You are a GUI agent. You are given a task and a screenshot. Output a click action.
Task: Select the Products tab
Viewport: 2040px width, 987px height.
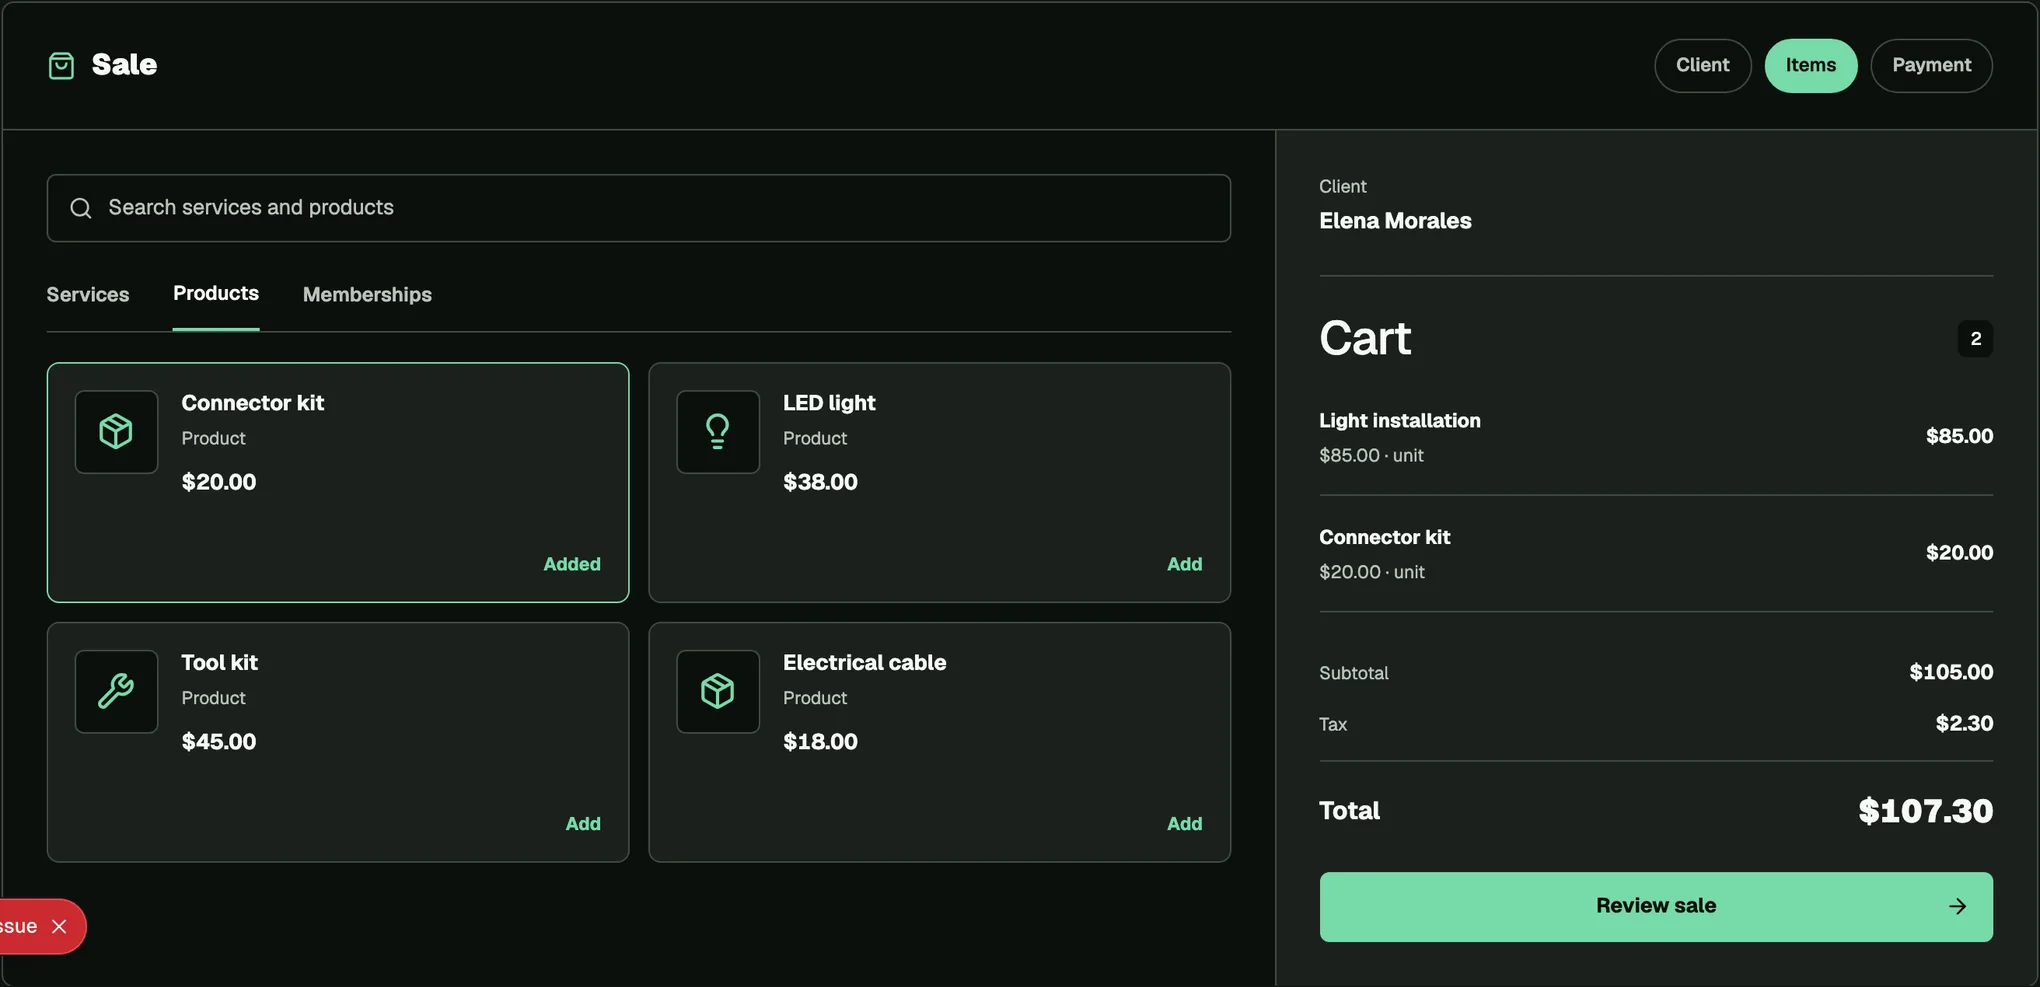216,293
